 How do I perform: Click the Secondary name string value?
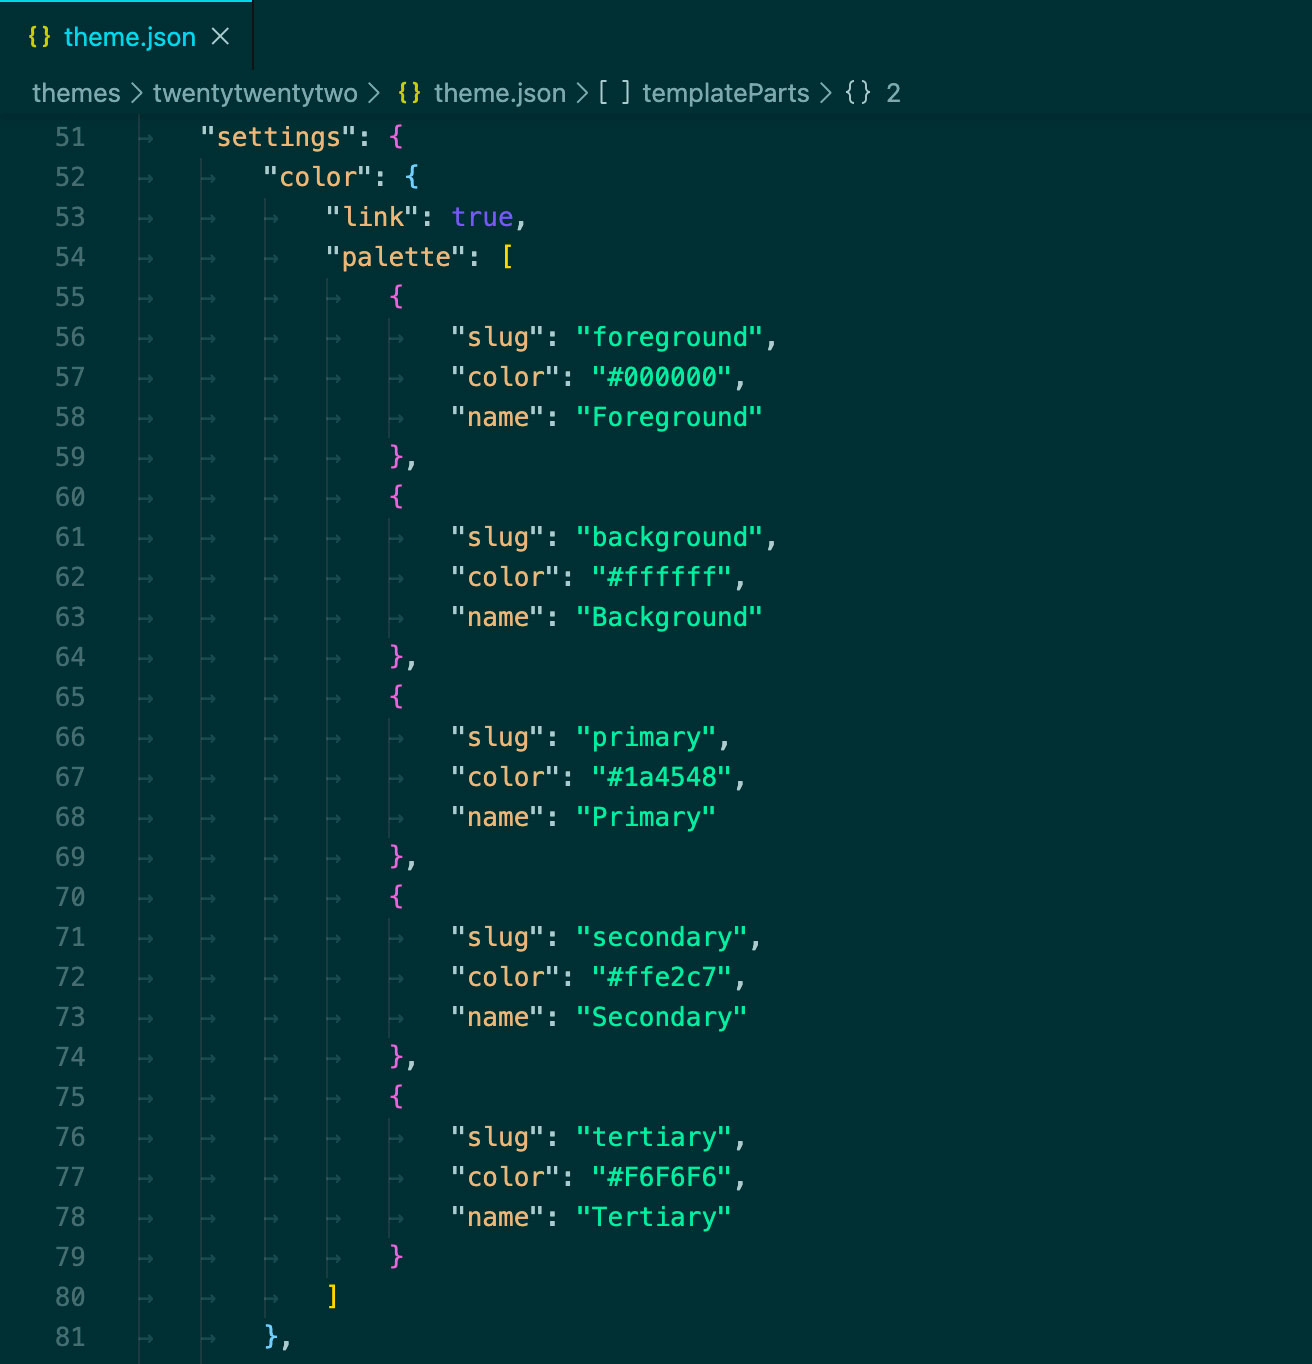pos(661,1016)
